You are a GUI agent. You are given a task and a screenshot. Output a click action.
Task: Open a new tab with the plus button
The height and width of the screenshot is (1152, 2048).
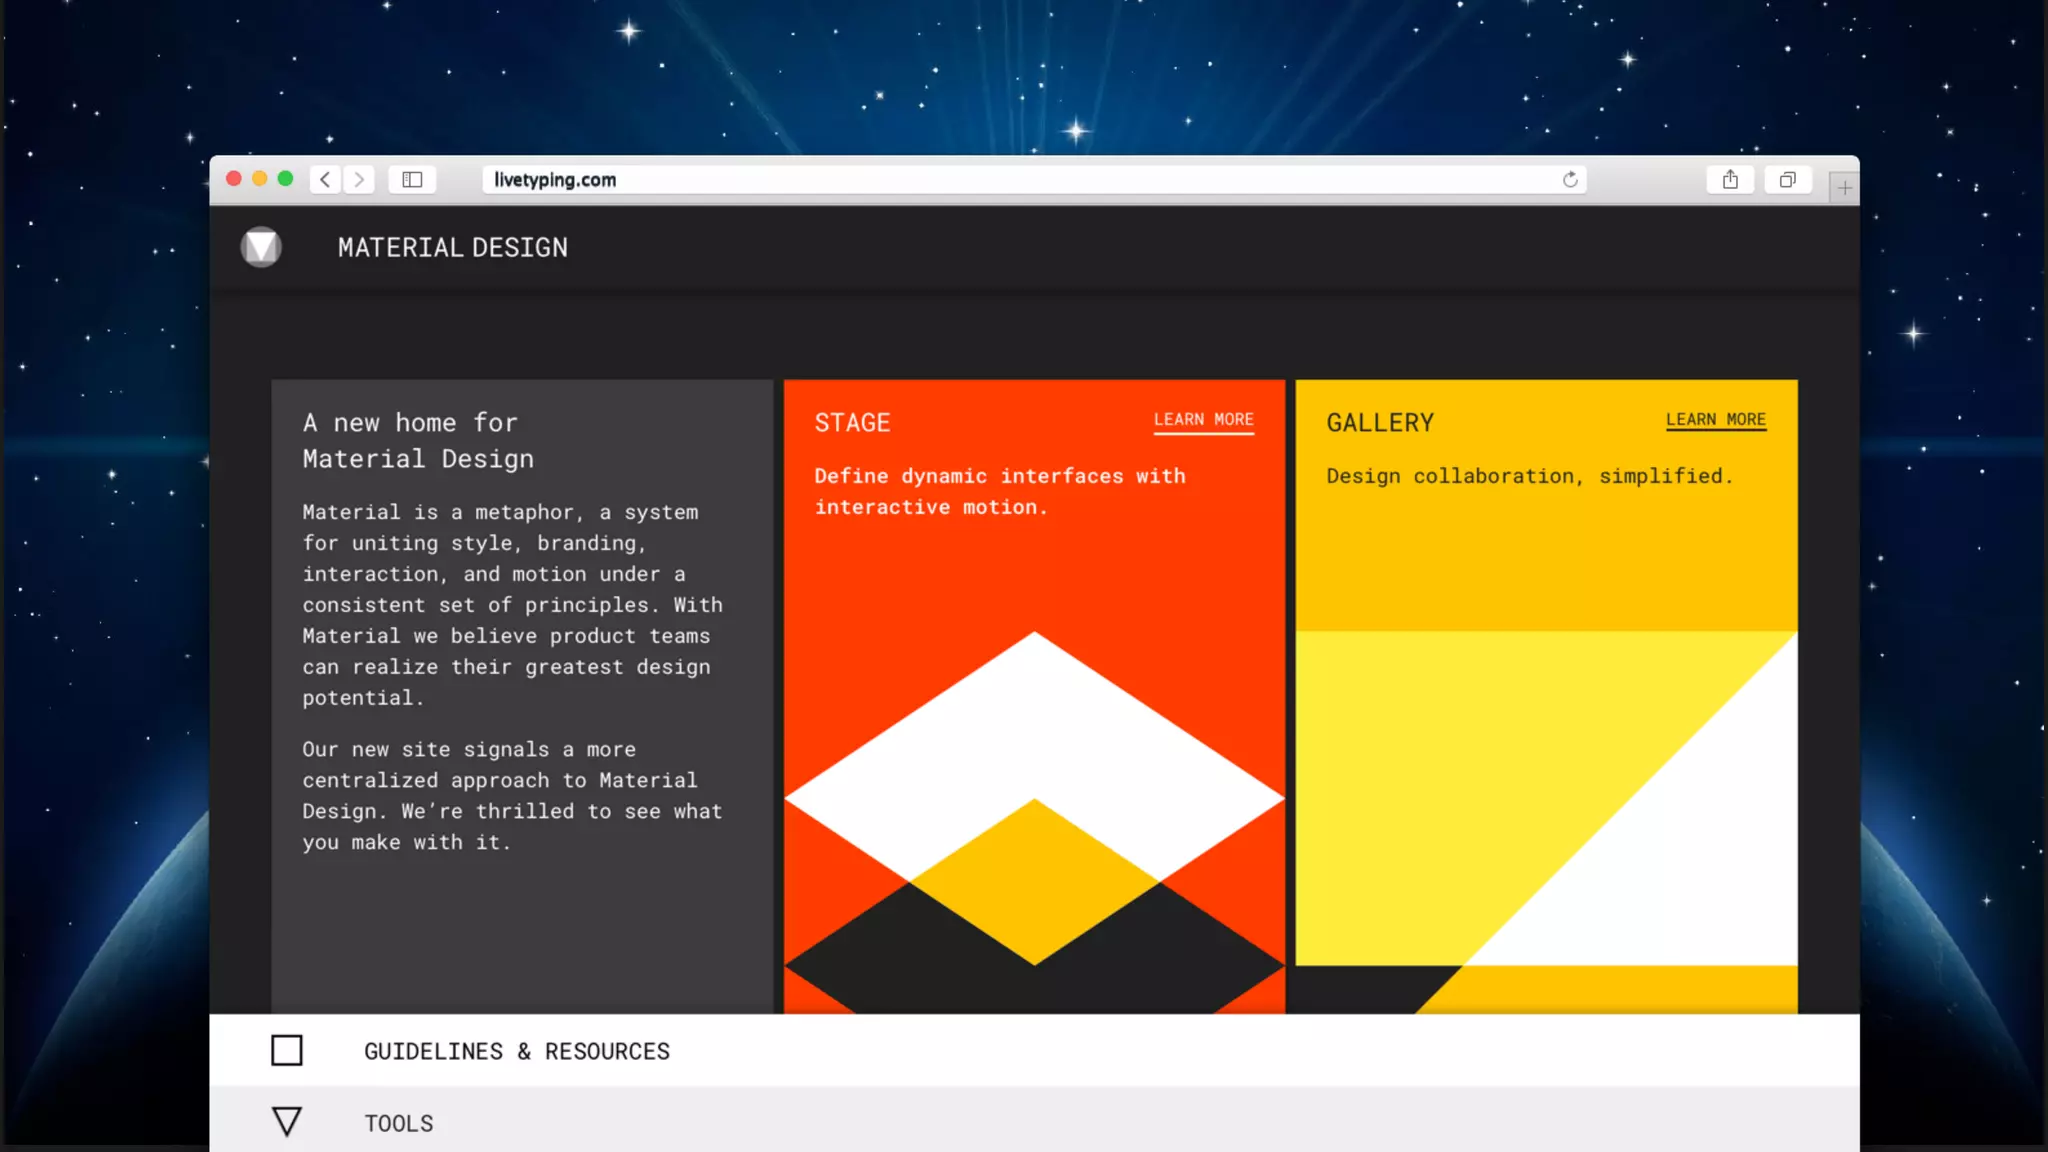(x=1844, y=187)
